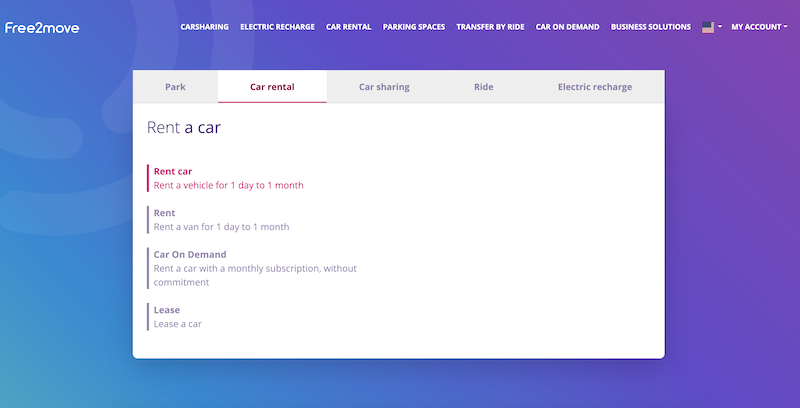Click the Free2move logo
Viewport: 800px width, 408px height.
(42, 28)
